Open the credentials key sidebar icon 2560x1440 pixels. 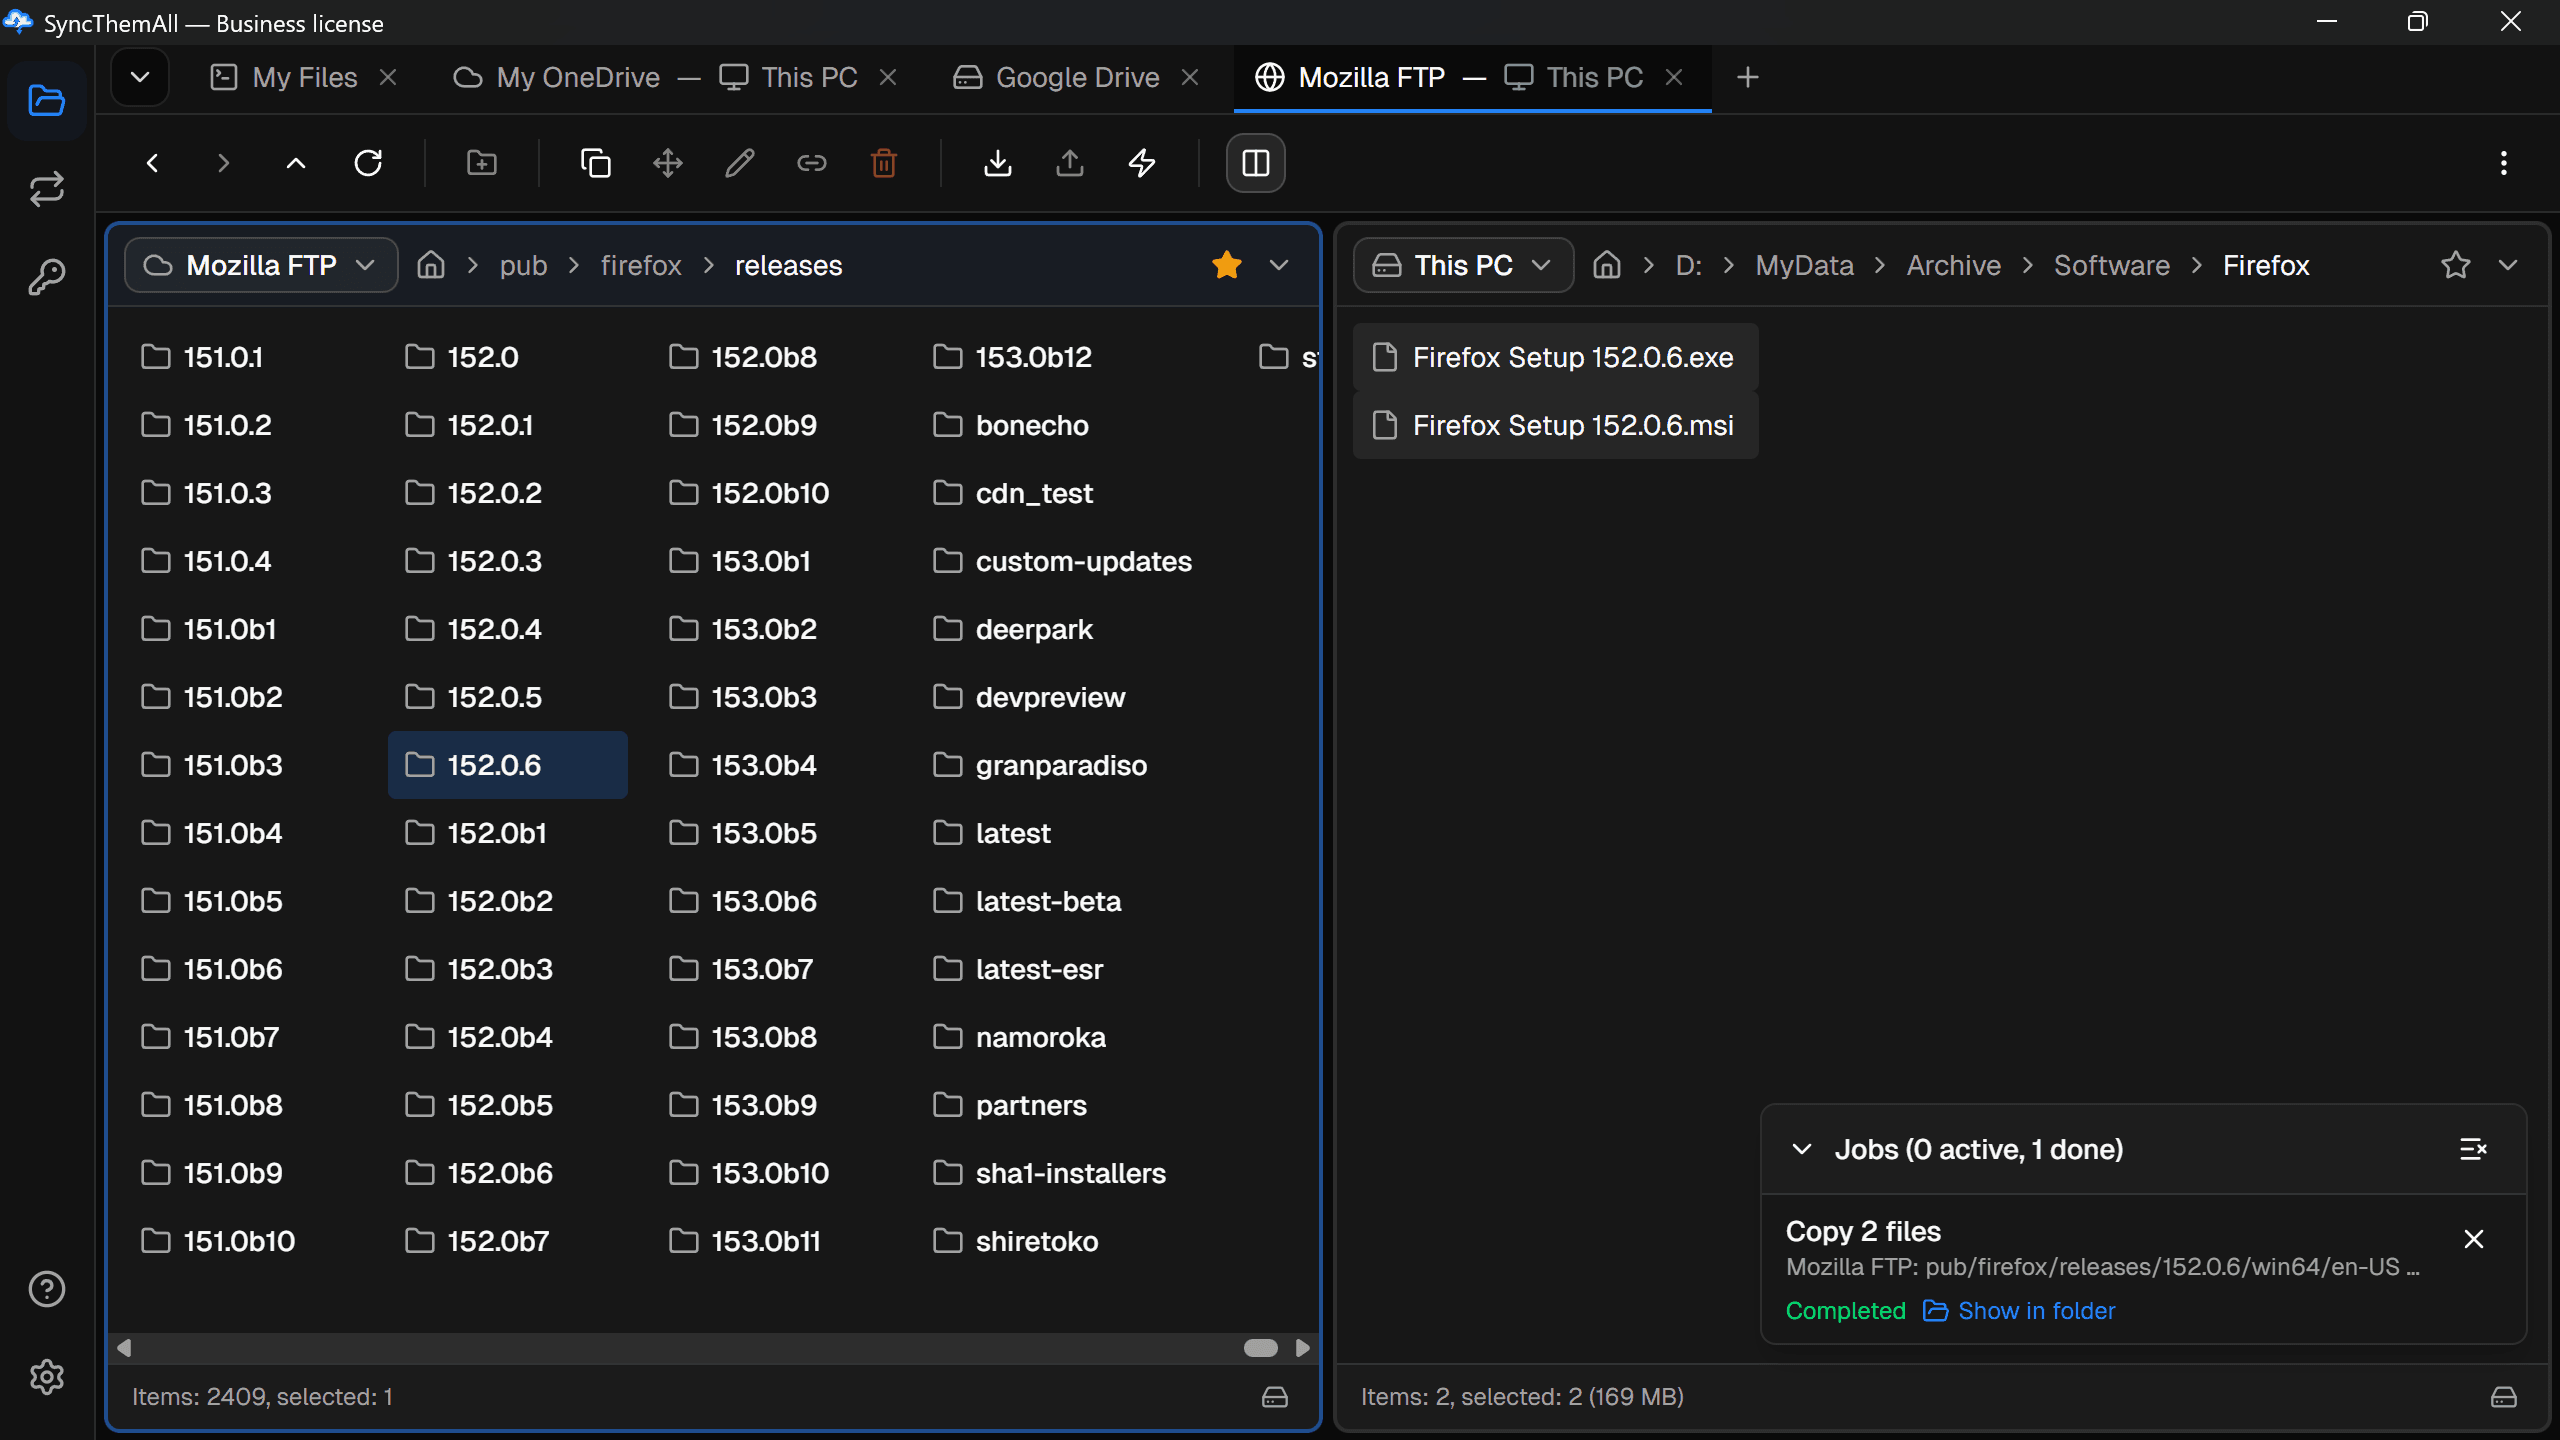coord(46,277)
